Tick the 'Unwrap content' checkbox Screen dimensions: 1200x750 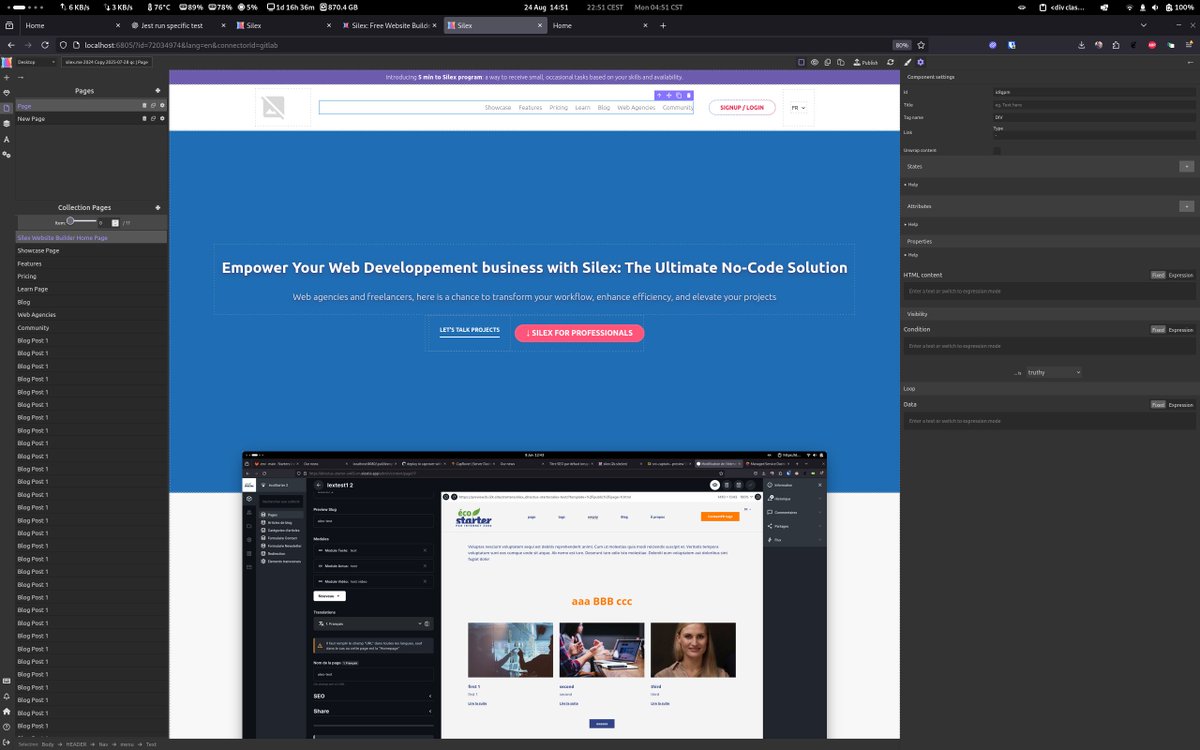coord(997,151)
